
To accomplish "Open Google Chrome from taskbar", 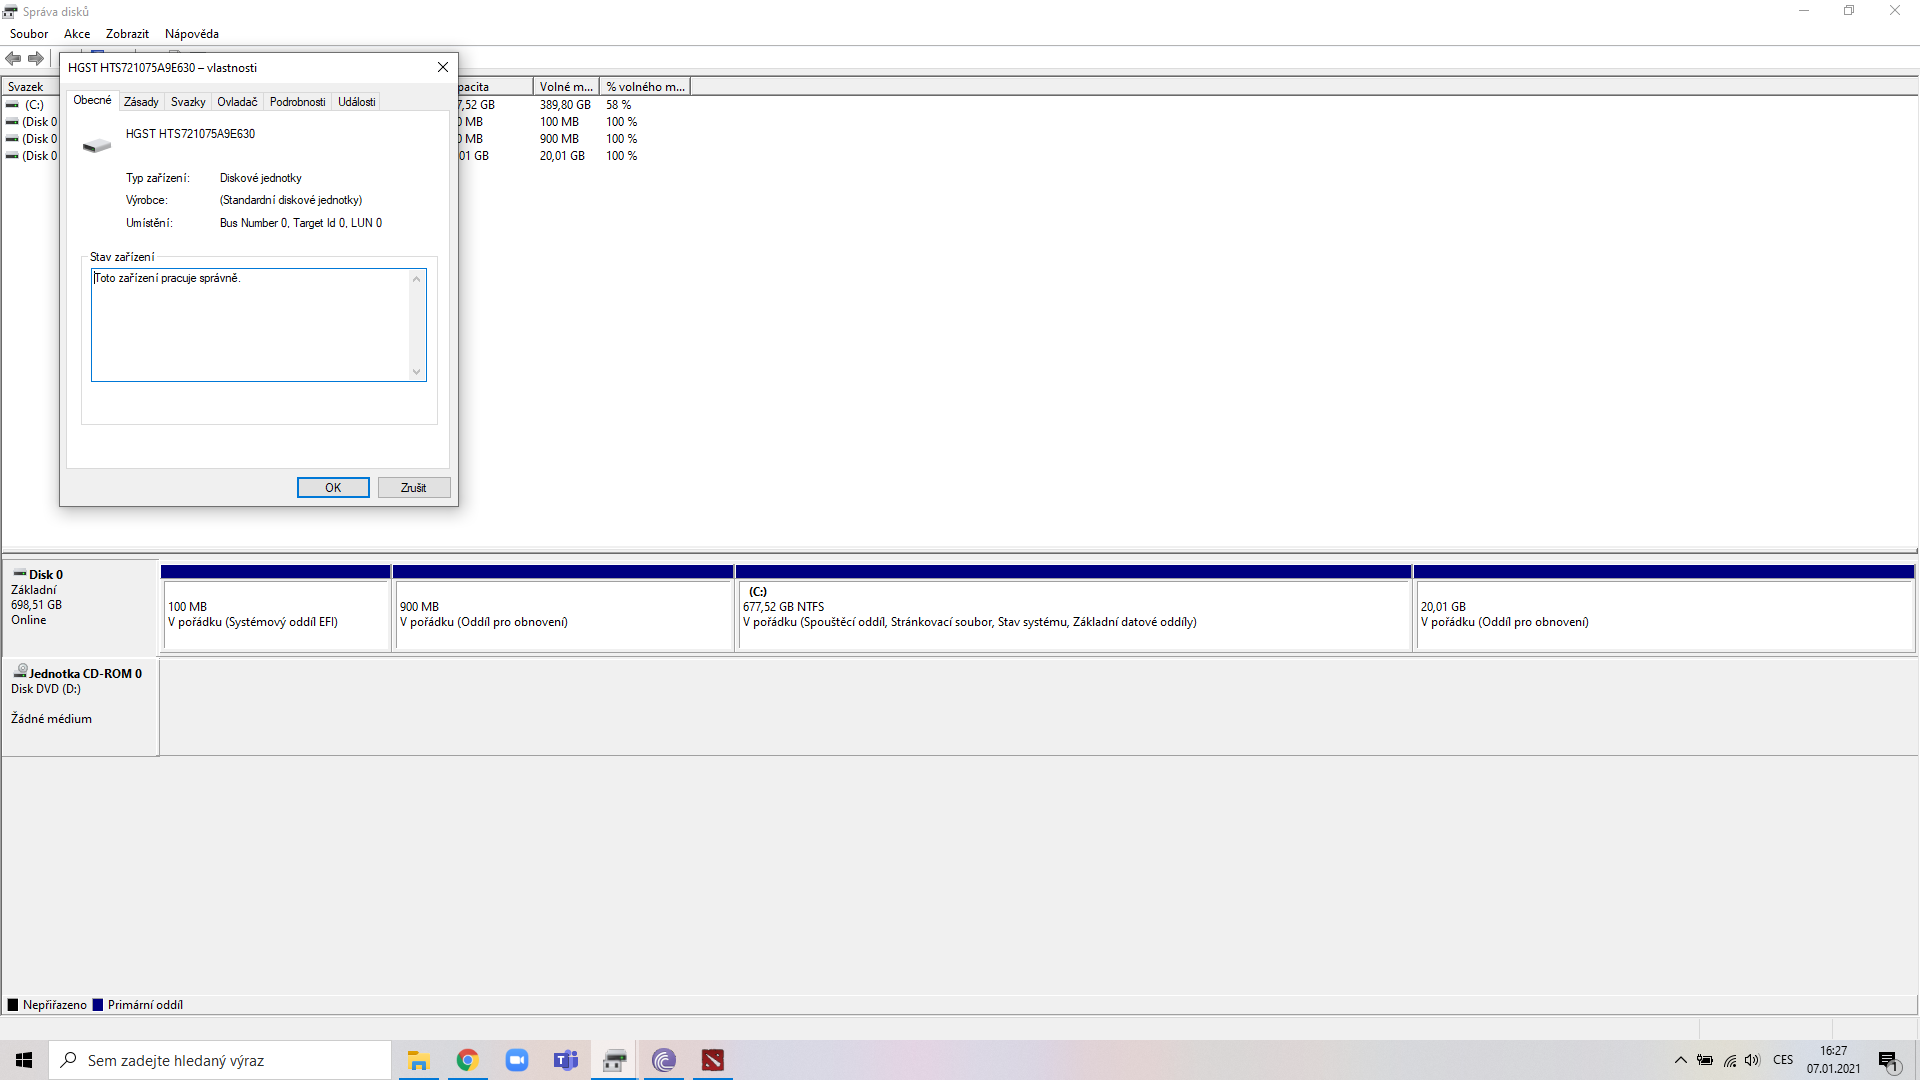I will point(467,1060).
